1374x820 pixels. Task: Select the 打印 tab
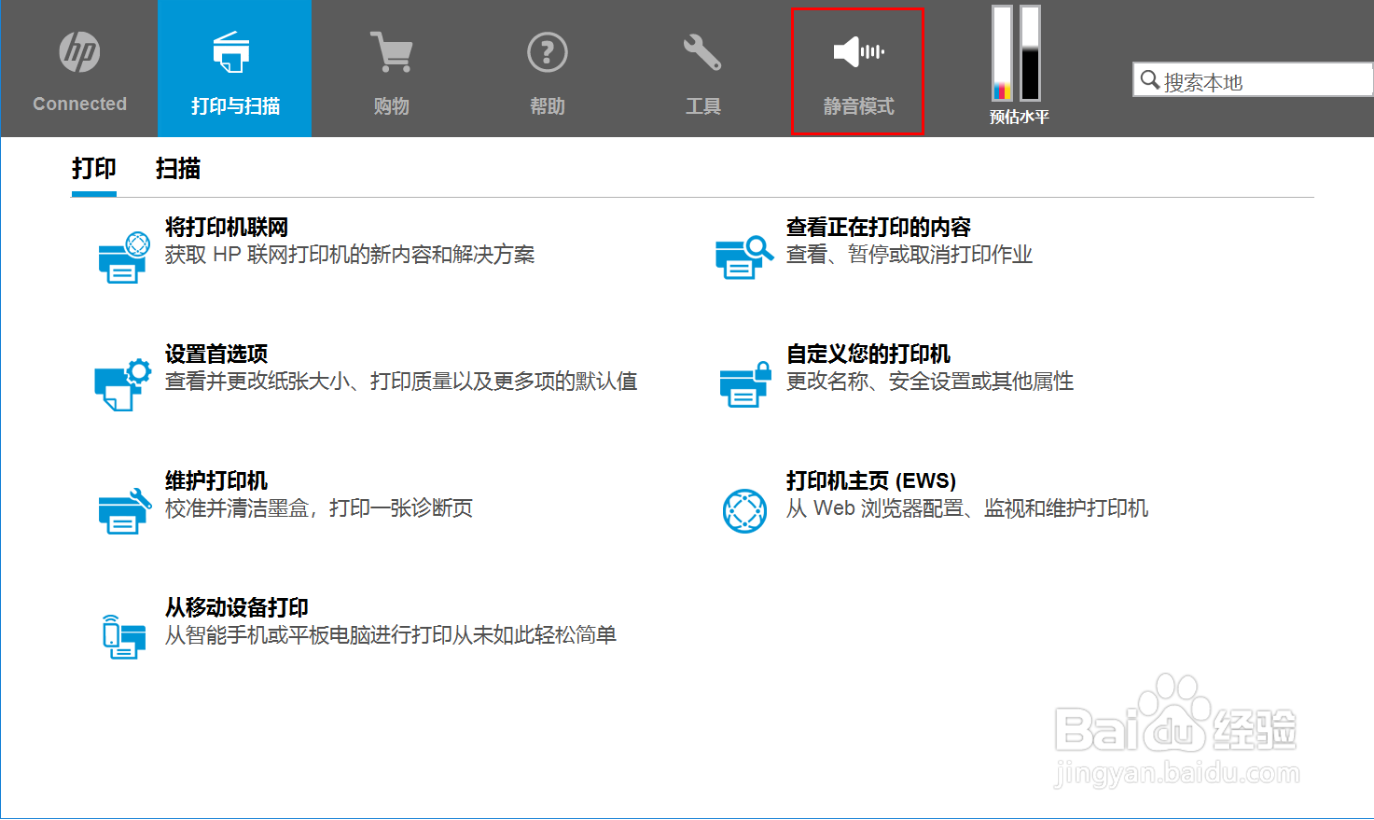click(93, 169)
